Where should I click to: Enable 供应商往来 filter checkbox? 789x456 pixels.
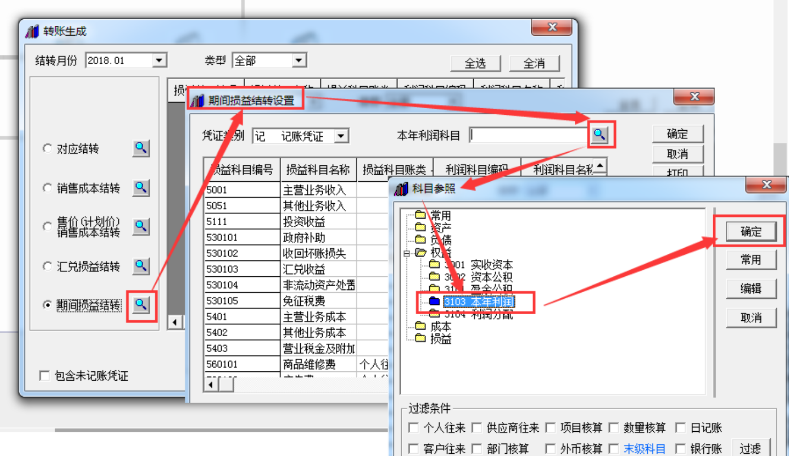coord(477,428)
